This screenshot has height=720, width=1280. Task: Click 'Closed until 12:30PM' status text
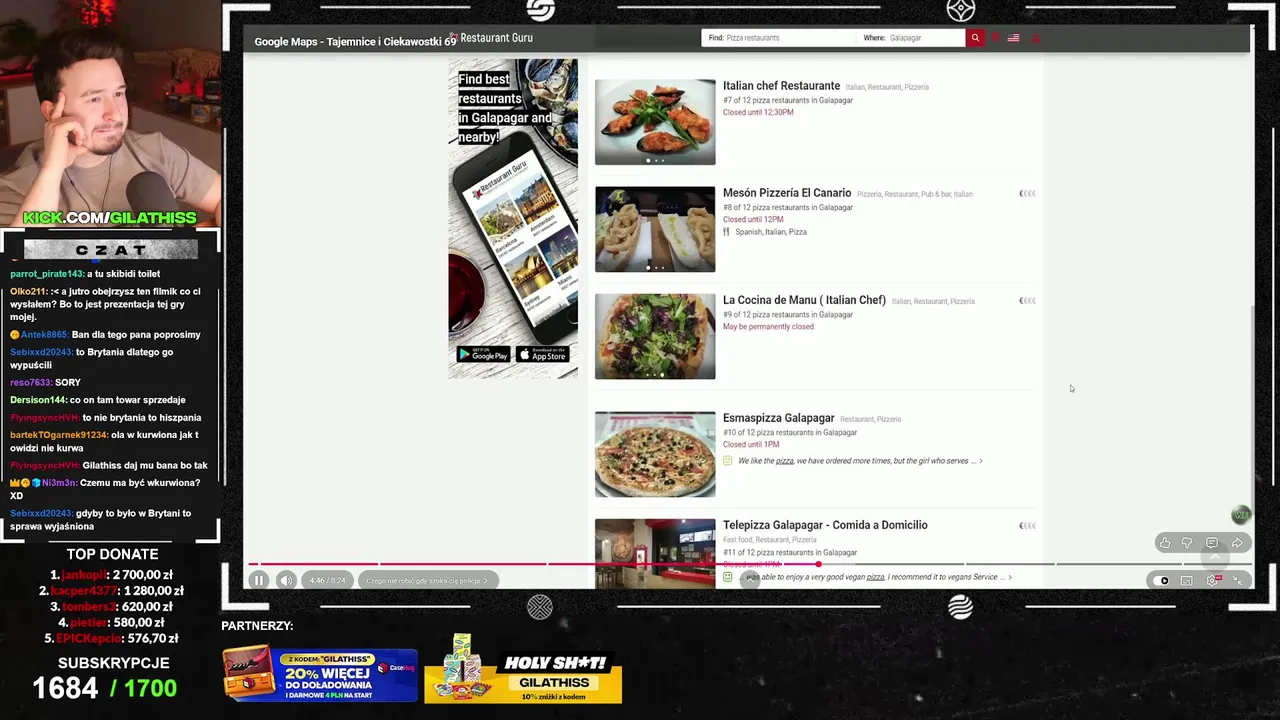pos(758,112)
